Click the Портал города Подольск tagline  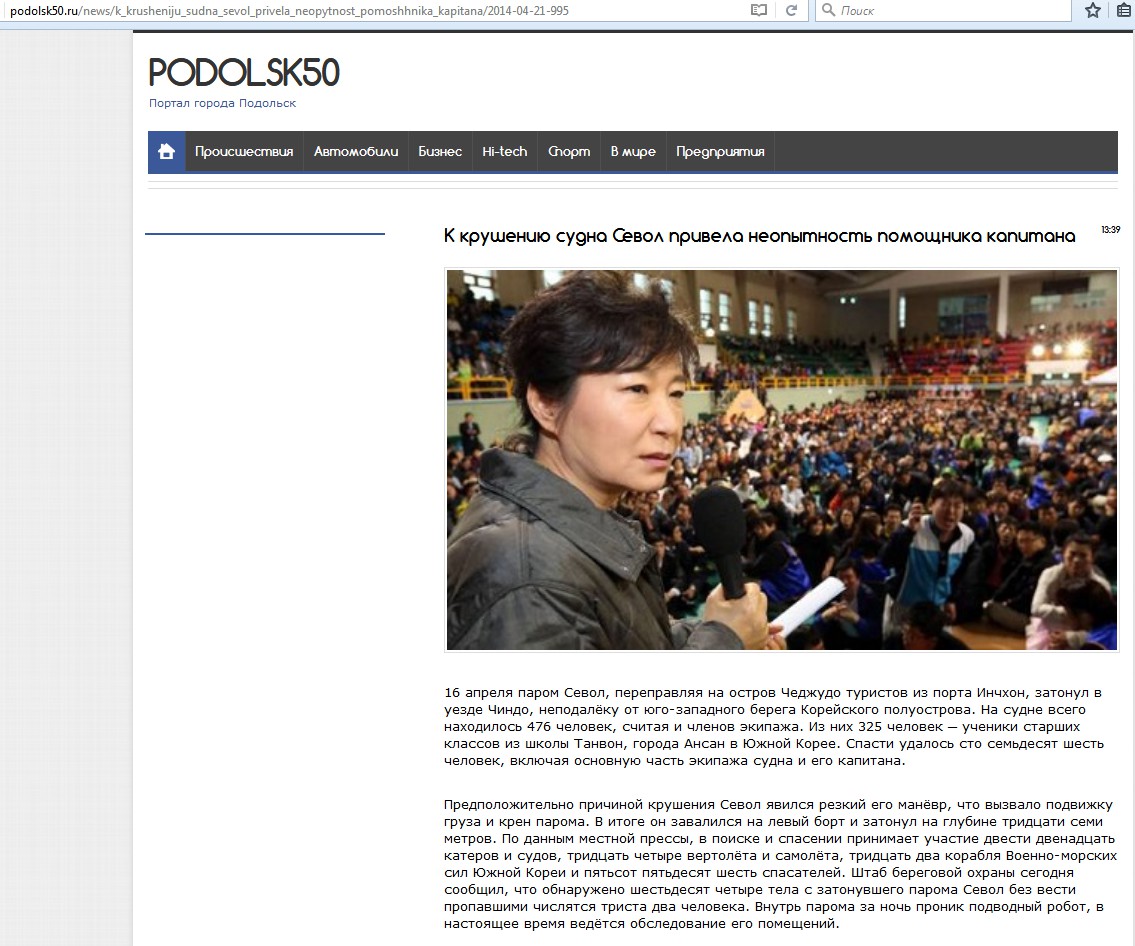tap(222, 103)
